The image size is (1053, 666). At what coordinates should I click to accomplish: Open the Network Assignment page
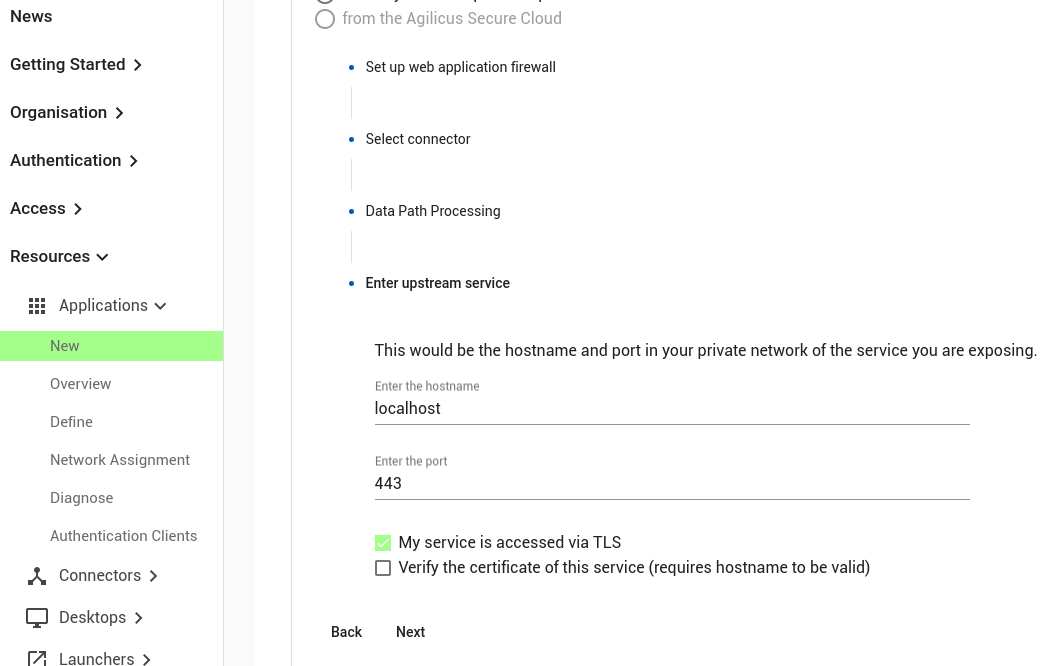tap(120, 460)
